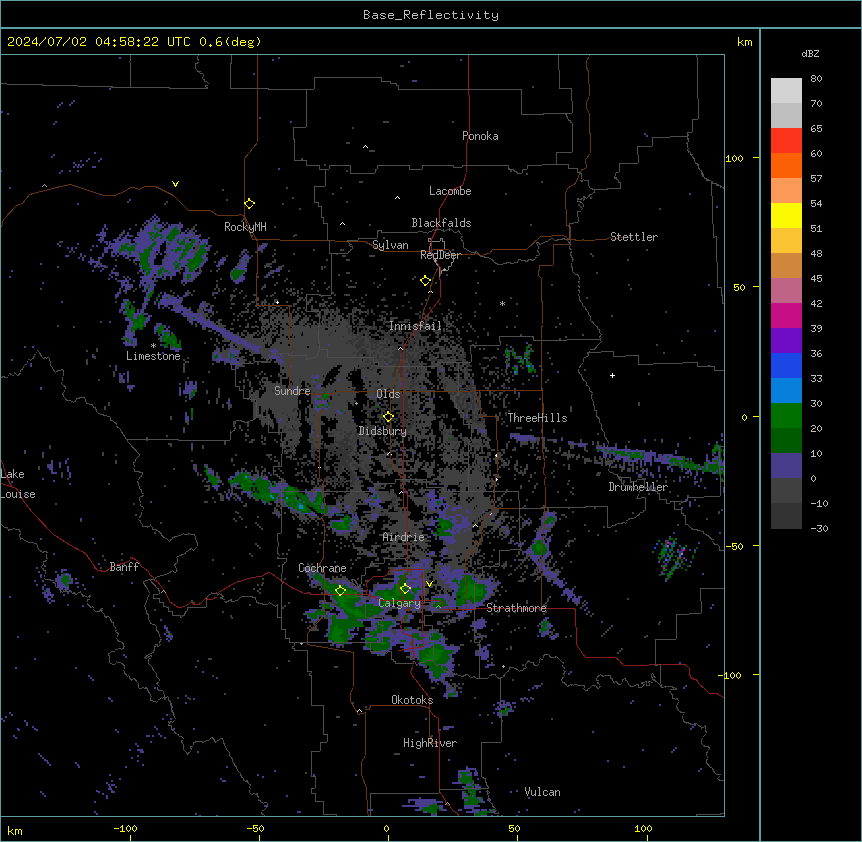Click the yellow diamond marker south of RedDeer

point(426,281)
